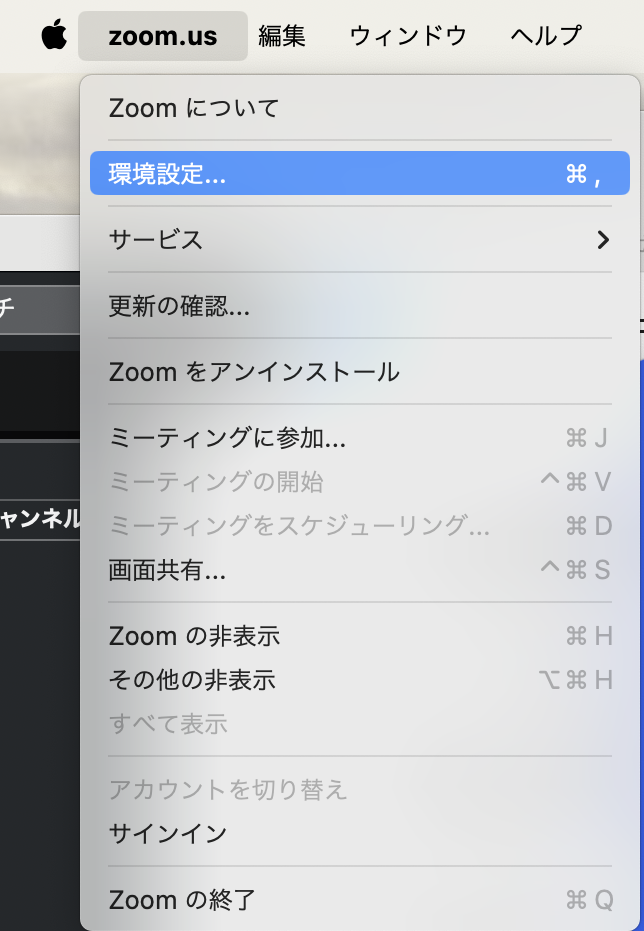Open the Apple menu icon
Viewport: 644px width, 931px height.
pyautogui.click(x=54, y=36)
